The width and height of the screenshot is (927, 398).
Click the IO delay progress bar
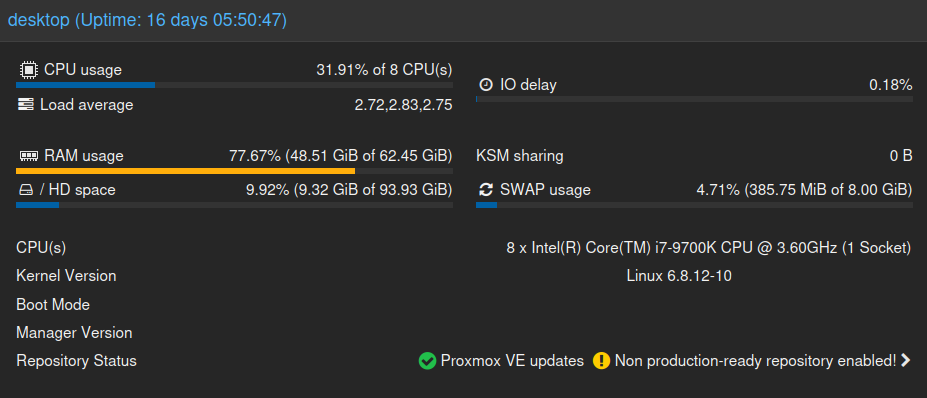point(694,99)
